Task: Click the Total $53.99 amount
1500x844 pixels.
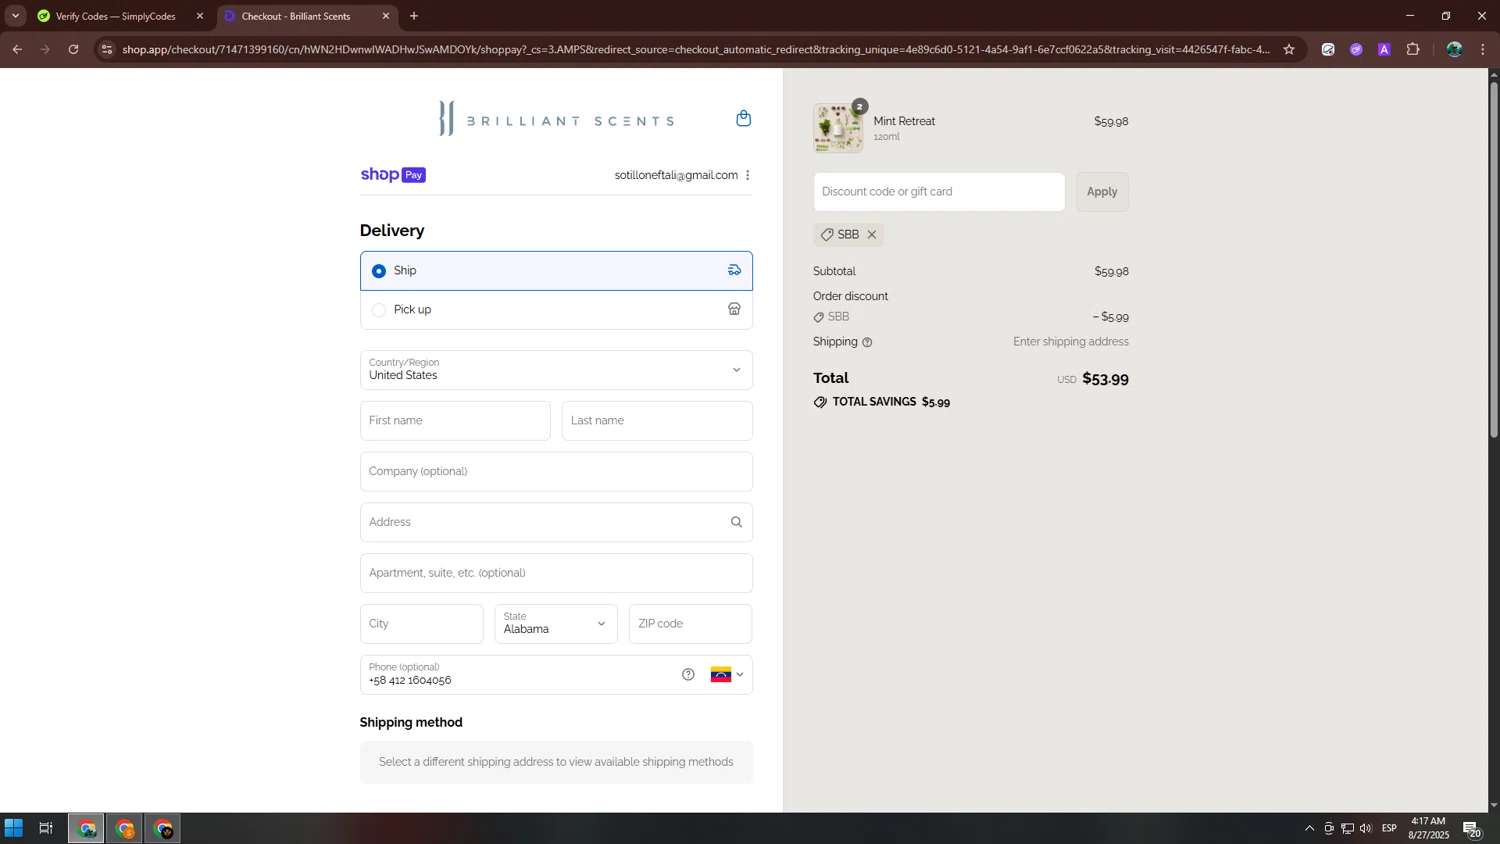Action: (1105, 379)
